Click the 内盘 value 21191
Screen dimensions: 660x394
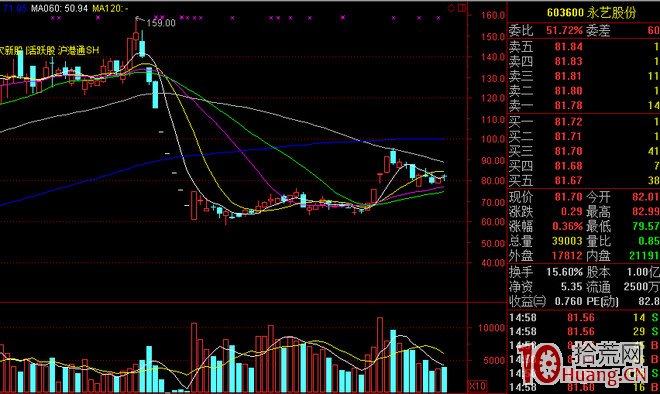[x=644, y=256]
